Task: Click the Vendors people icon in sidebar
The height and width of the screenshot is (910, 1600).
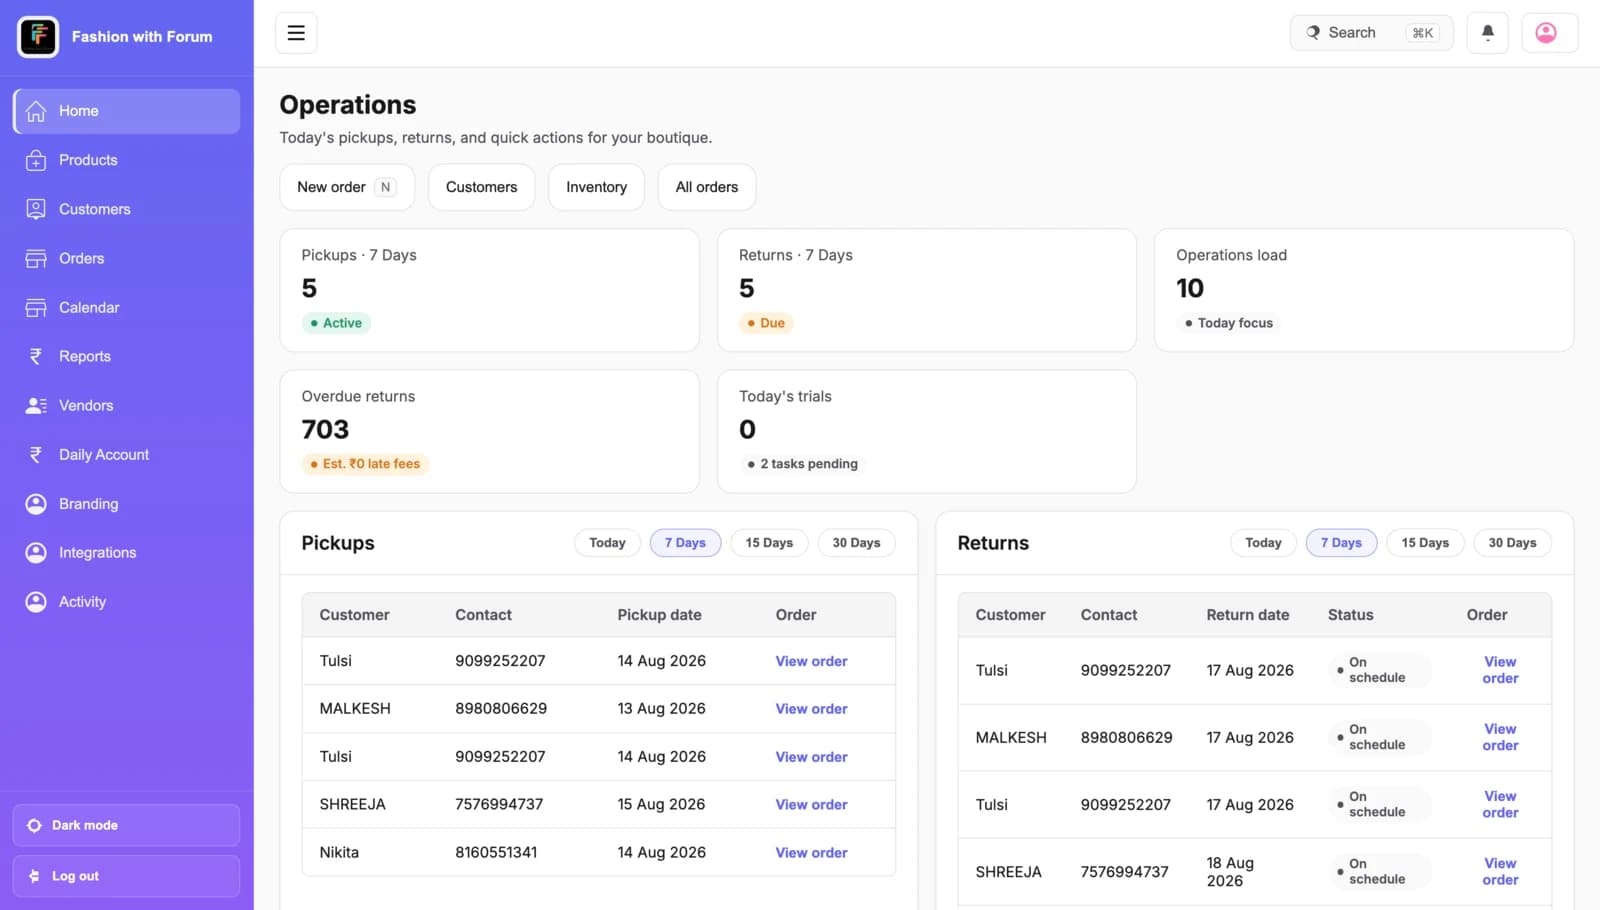Action: [36, 405]
